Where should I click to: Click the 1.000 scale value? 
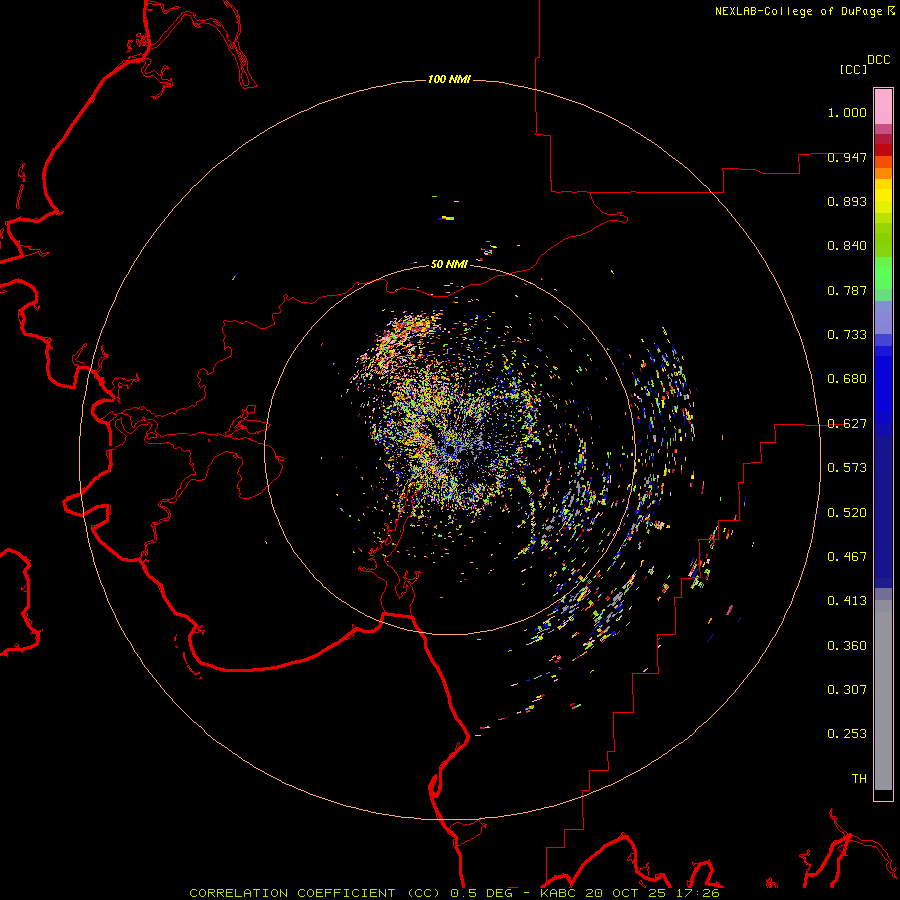(x=847, y=112)
